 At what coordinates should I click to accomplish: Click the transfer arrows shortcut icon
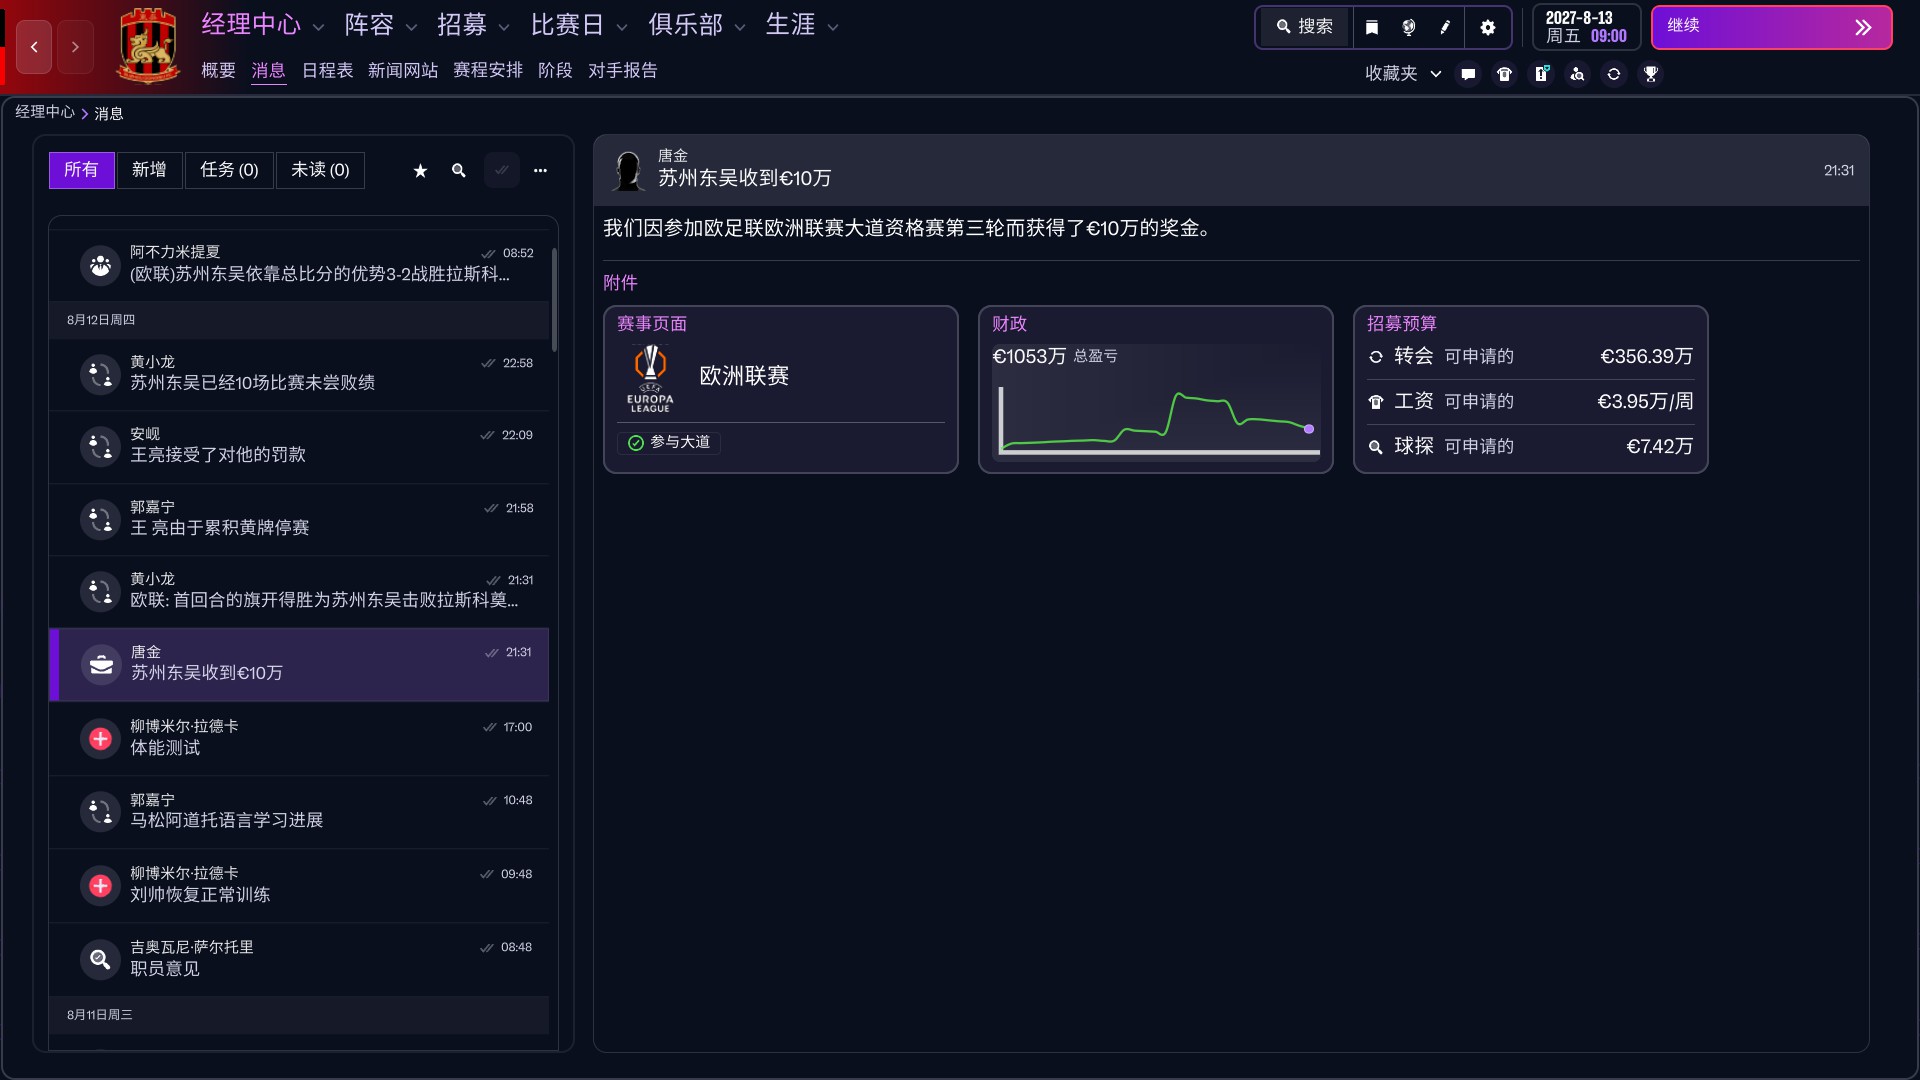(x=1613, y=74)
